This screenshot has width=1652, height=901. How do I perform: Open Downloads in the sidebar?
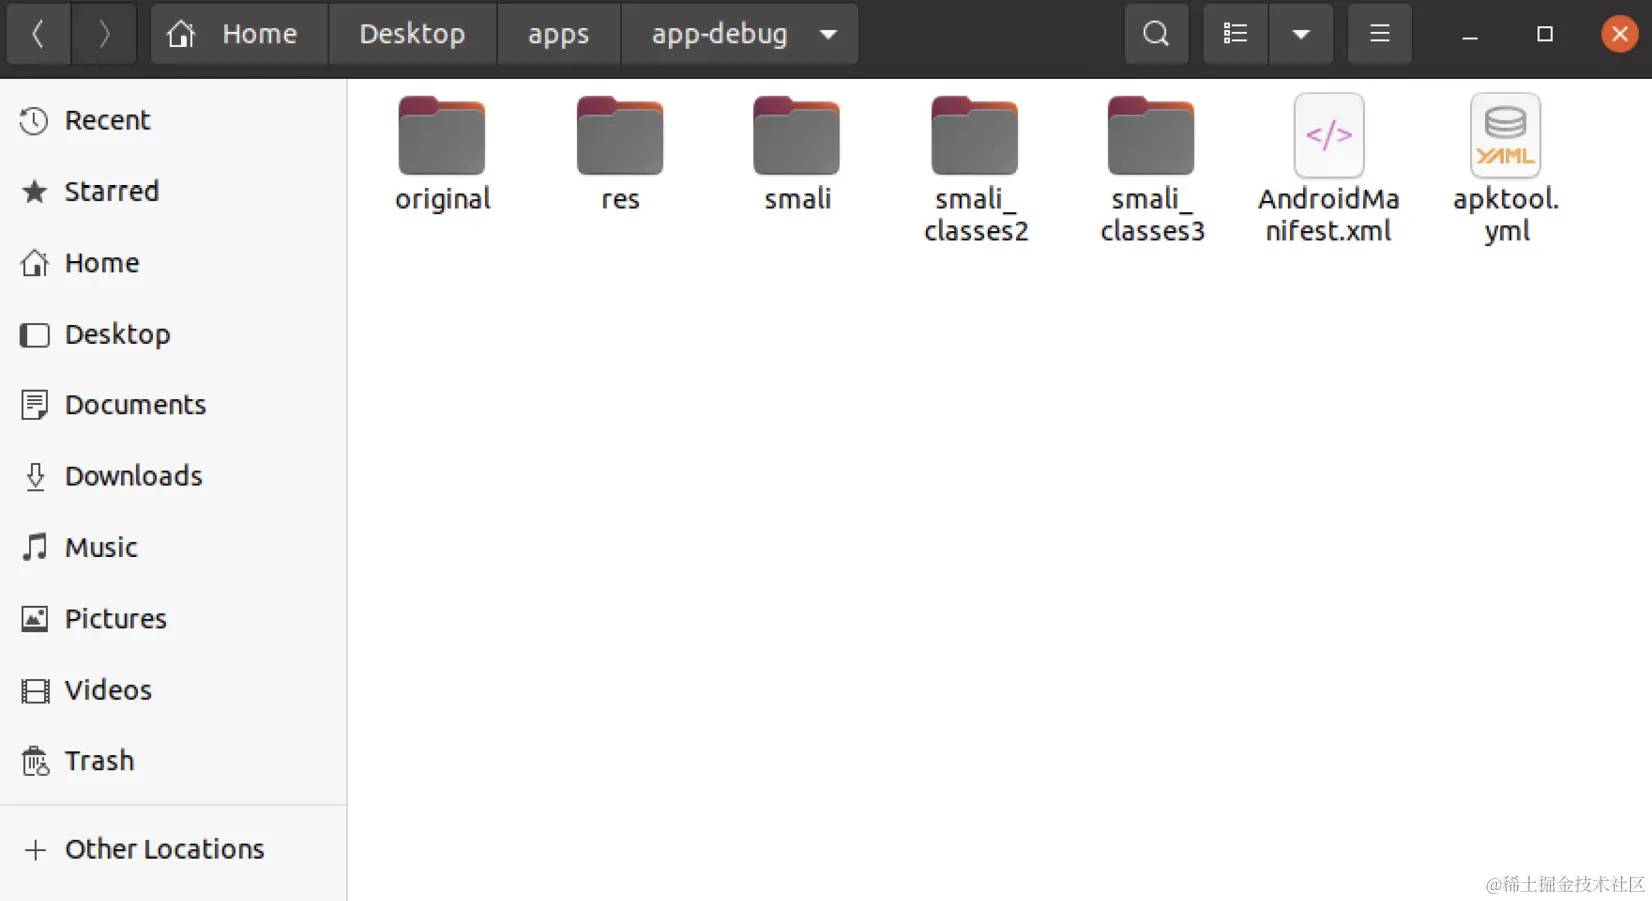(x=173, y=476)
